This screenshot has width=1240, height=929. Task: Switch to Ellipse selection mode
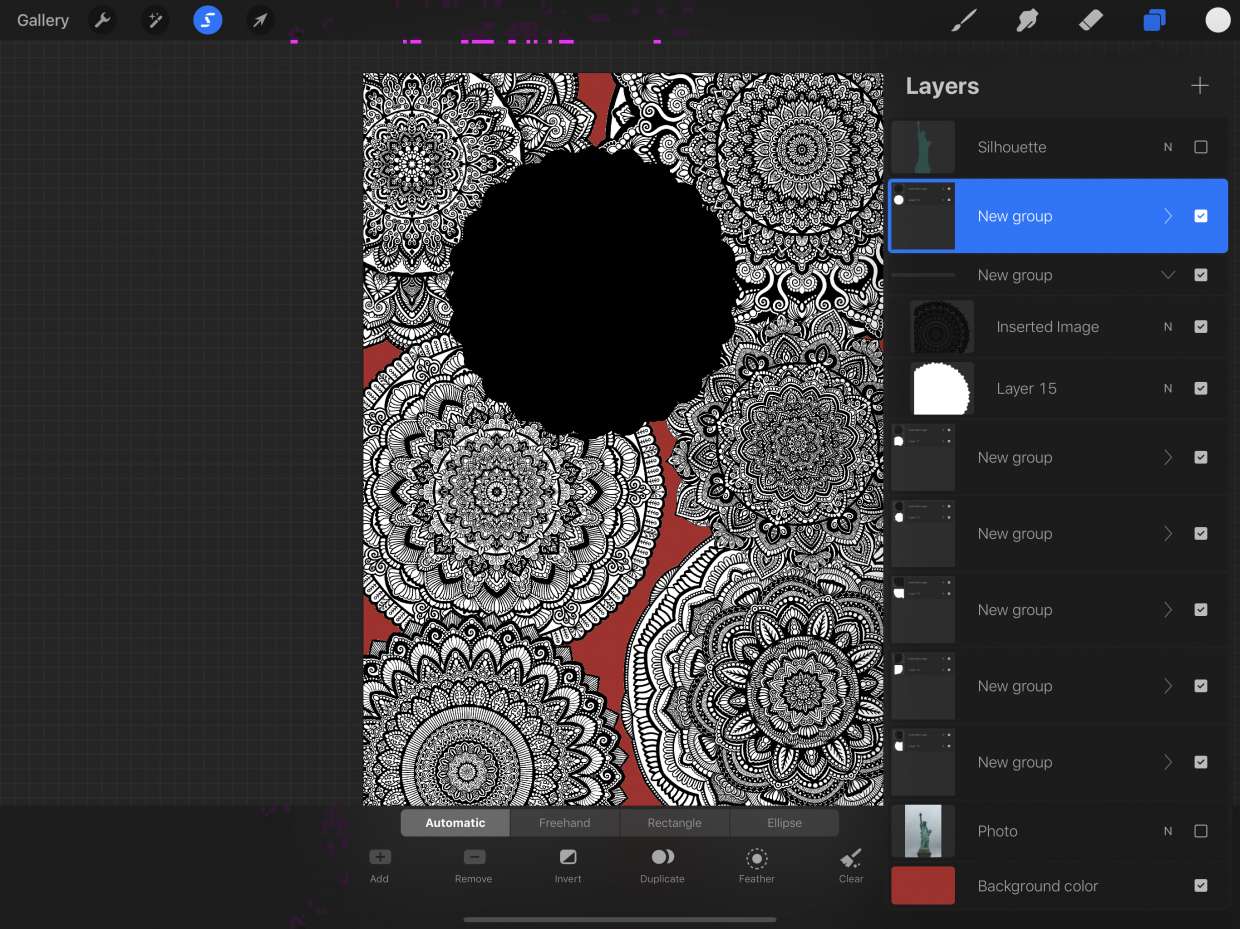[x=784, y=823]
